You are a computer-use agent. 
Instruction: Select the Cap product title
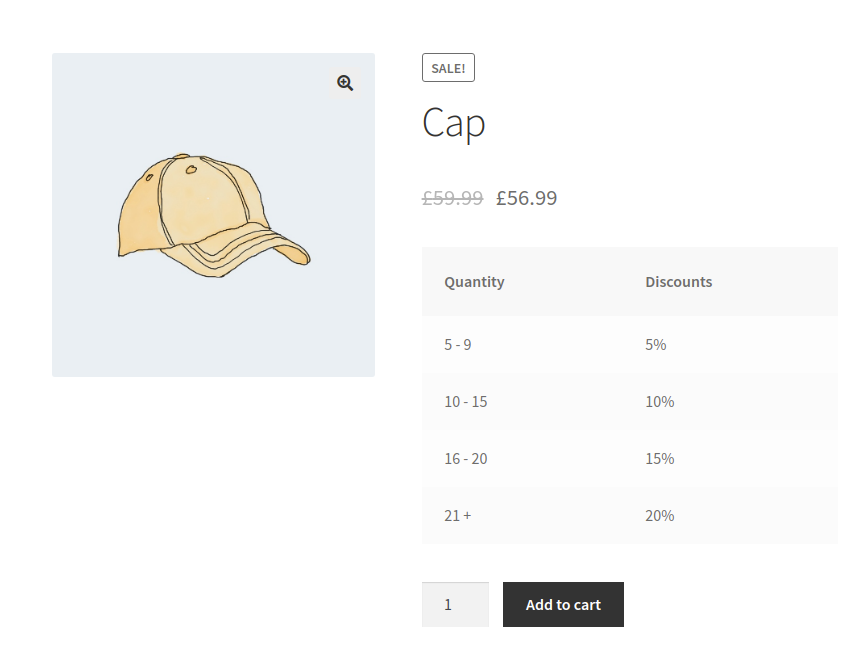453,123
